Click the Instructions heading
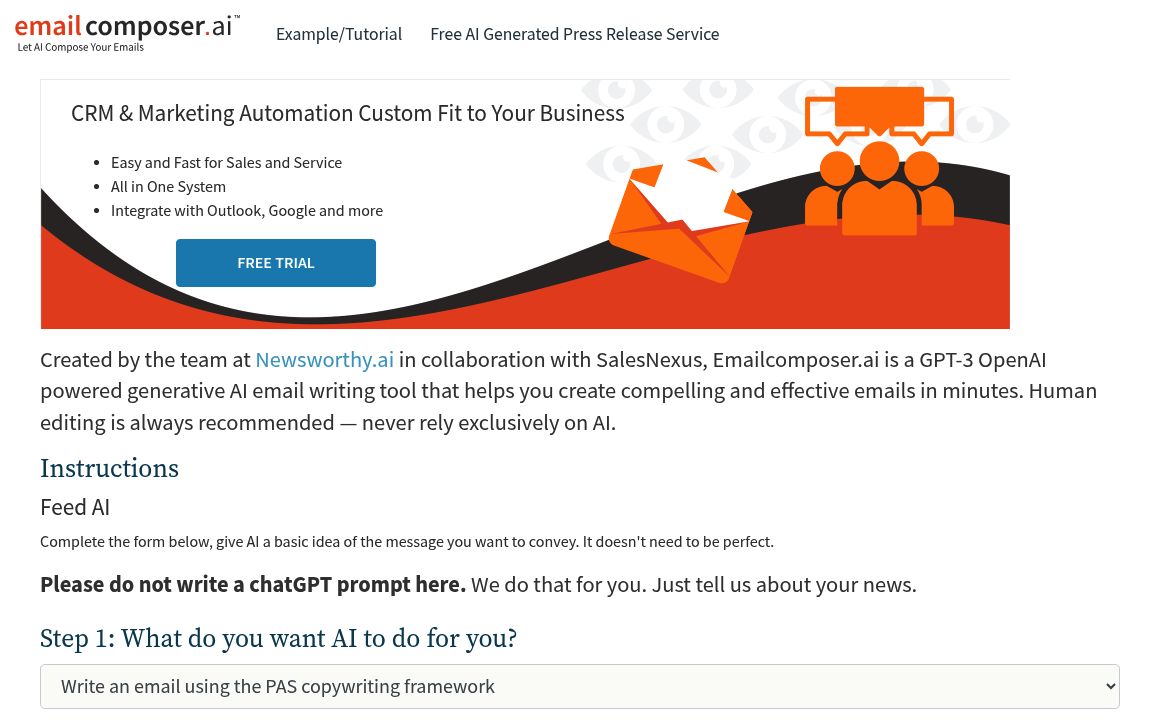Screen dimensions: 1160x720 coord(109,469)
